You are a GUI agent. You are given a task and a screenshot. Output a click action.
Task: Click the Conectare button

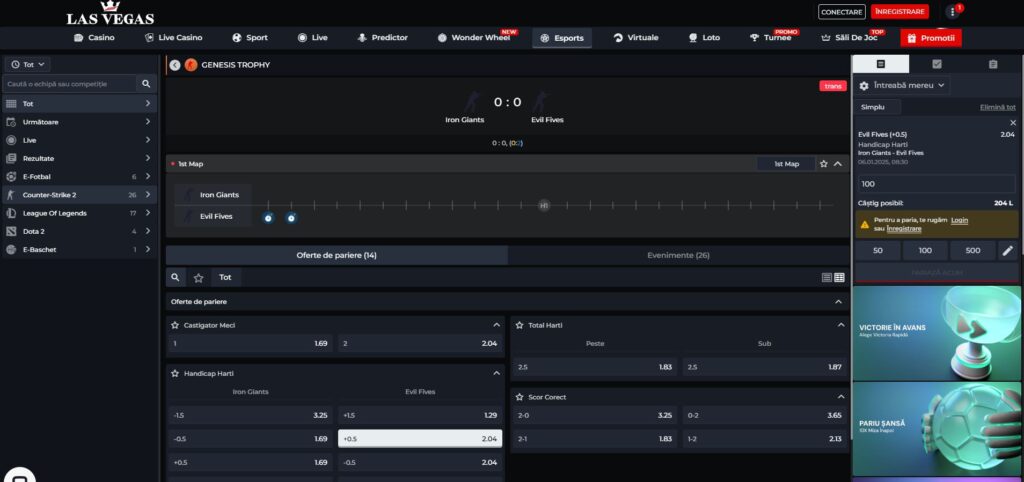(842, 12)
